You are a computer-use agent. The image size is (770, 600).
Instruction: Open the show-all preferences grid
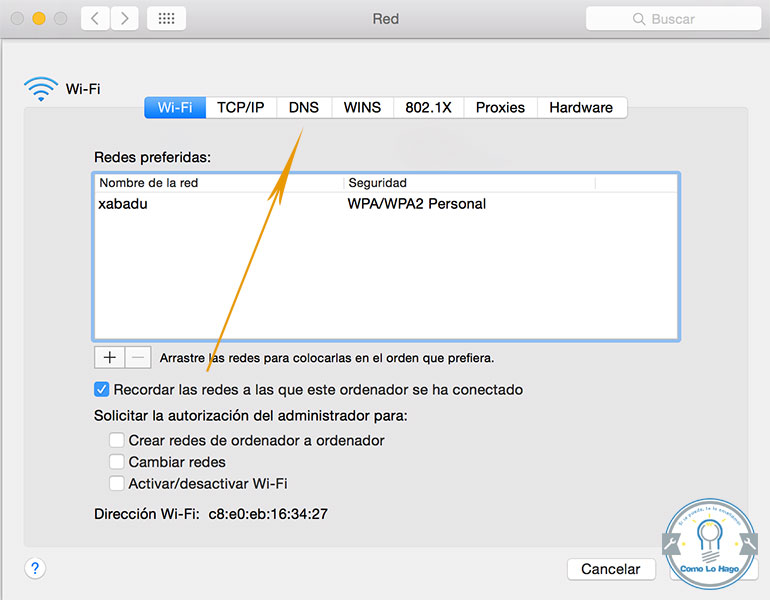[x=166, y=18]
